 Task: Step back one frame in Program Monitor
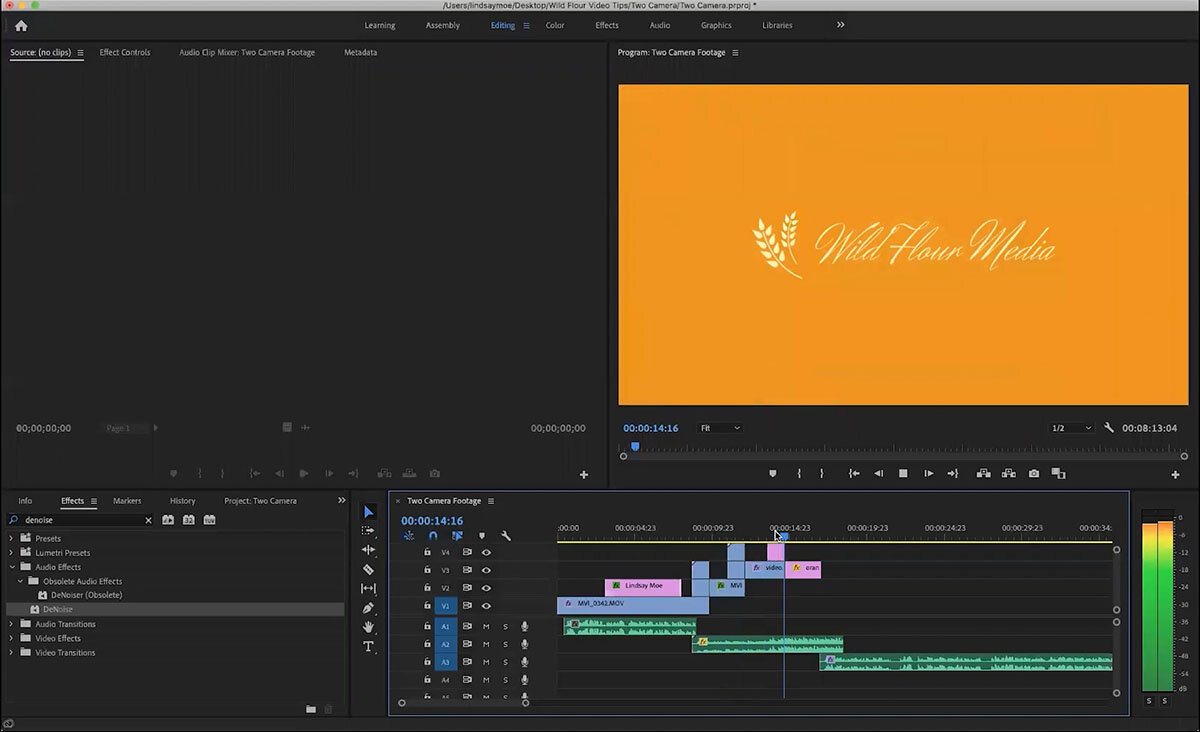(x=879, y=474)
